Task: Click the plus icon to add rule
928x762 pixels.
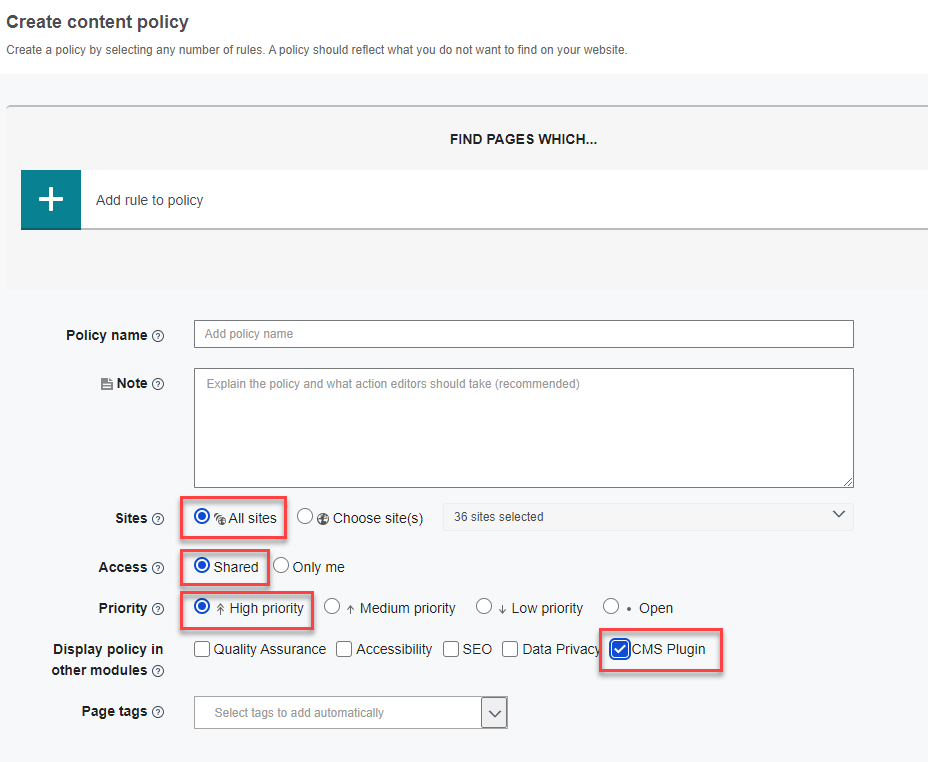Action: [x=51, y=199]
